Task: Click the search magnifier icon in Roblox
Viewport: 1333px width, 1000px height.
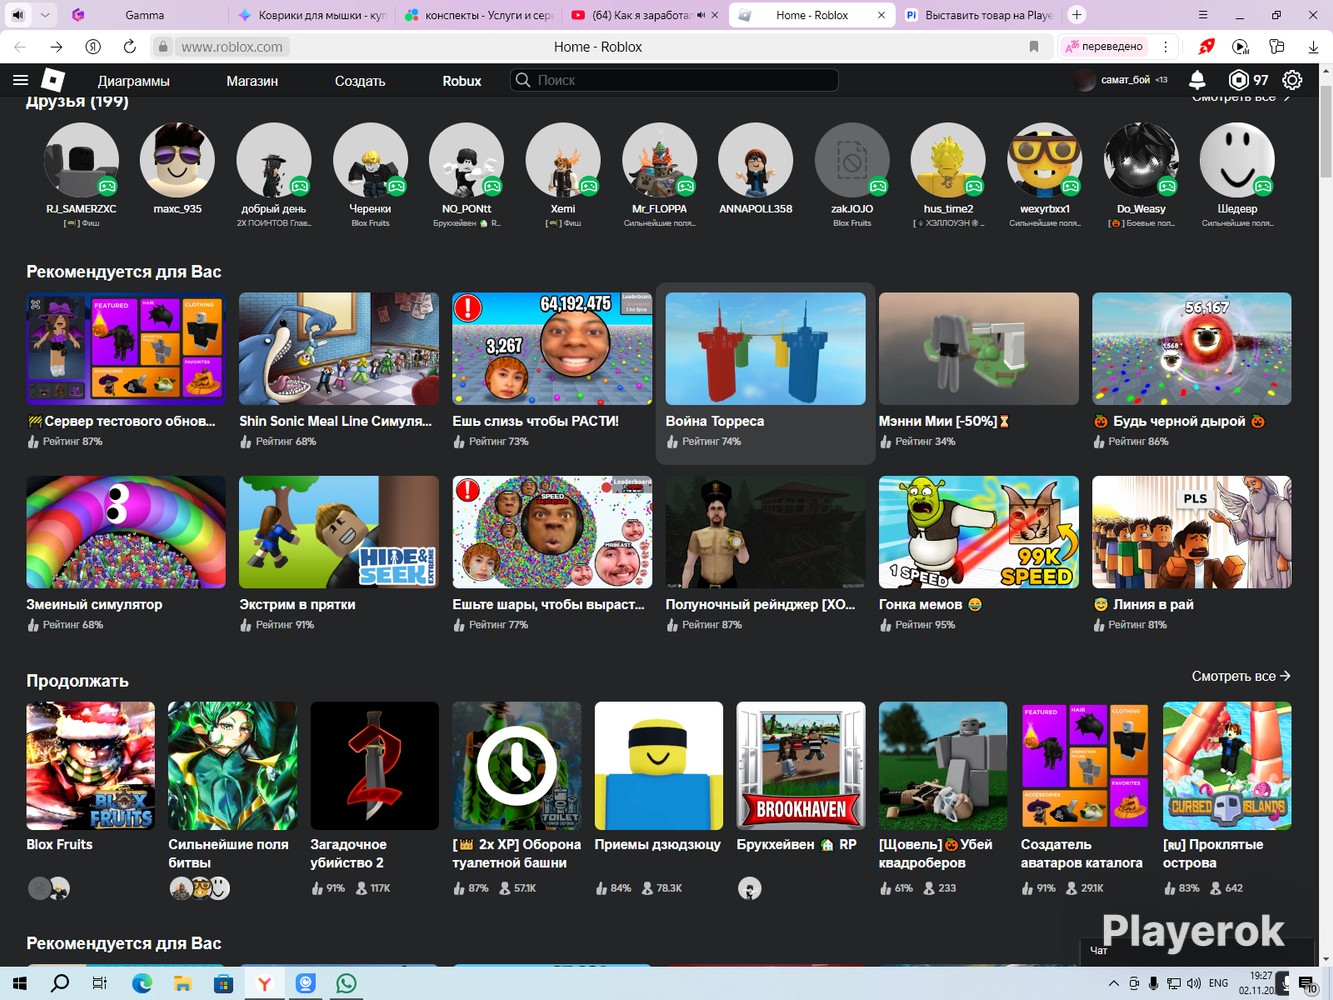Action: point(523,80)
